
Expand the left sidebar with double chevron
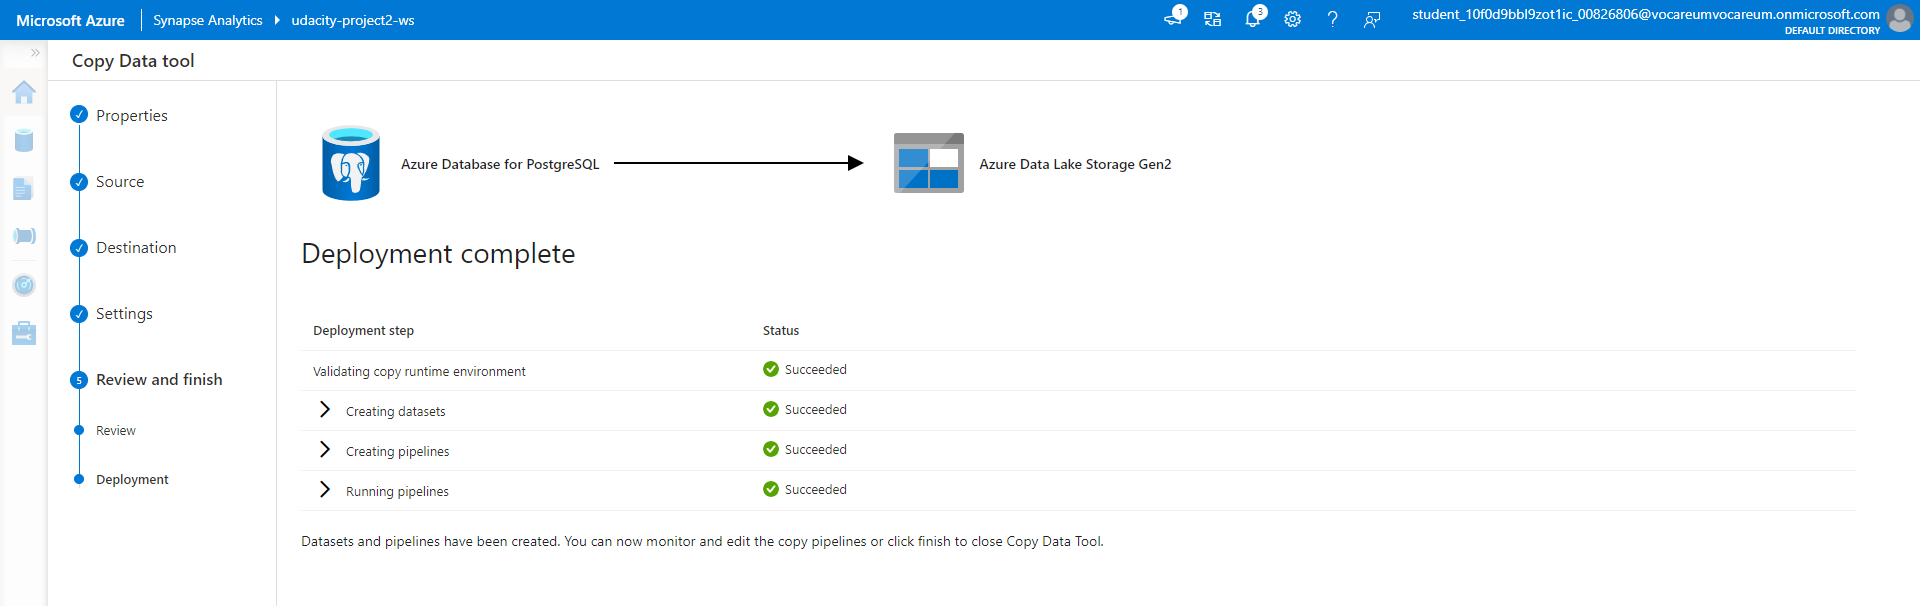pos(35,53)
